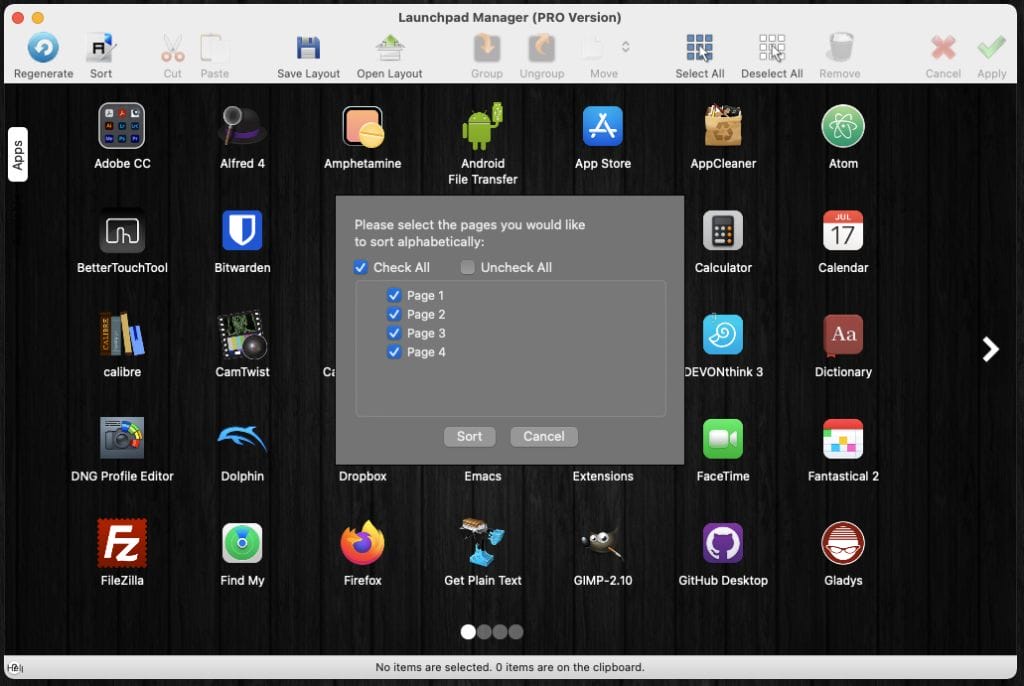Click the Help icon in status bar
Viewport: 1024px width, 686px height.
click(x=16, y=667)
